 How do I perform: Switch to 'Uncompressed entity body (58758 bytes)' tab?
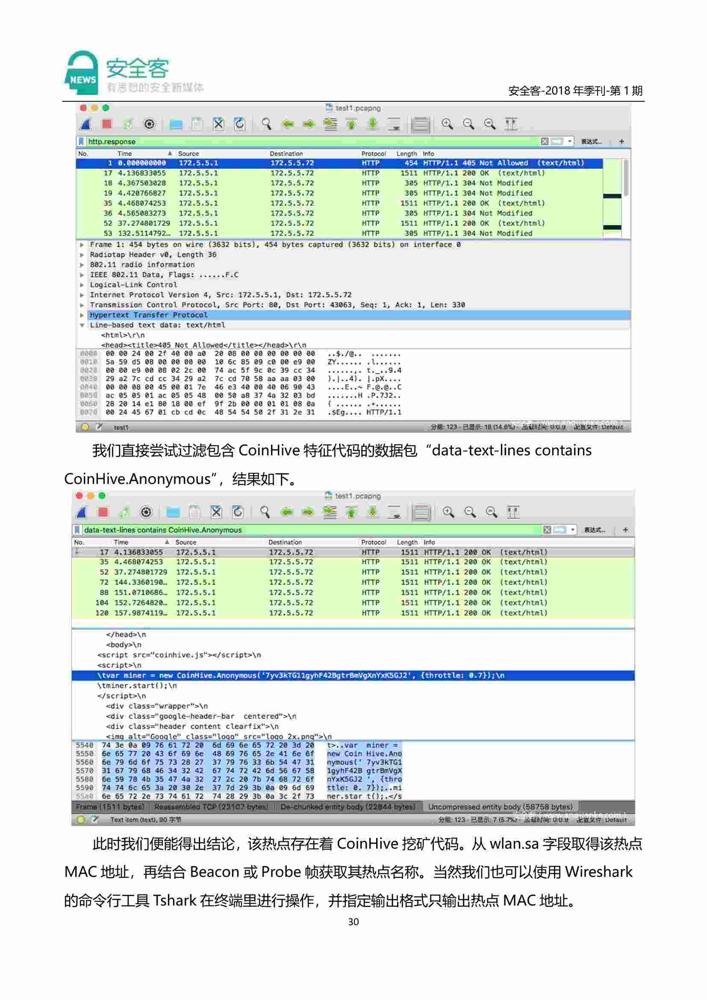(x=500, y=807)
